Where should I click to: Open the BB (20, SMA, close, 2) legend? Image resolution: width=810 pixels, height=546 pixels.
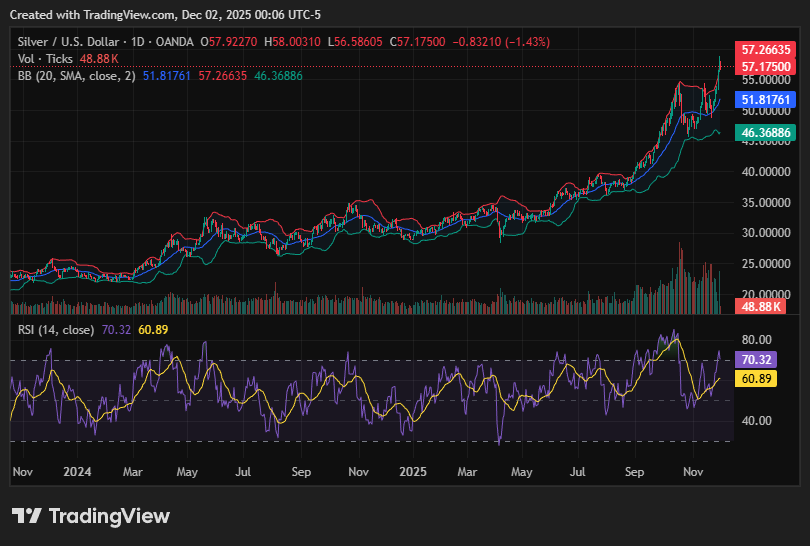tap(77, 75)
